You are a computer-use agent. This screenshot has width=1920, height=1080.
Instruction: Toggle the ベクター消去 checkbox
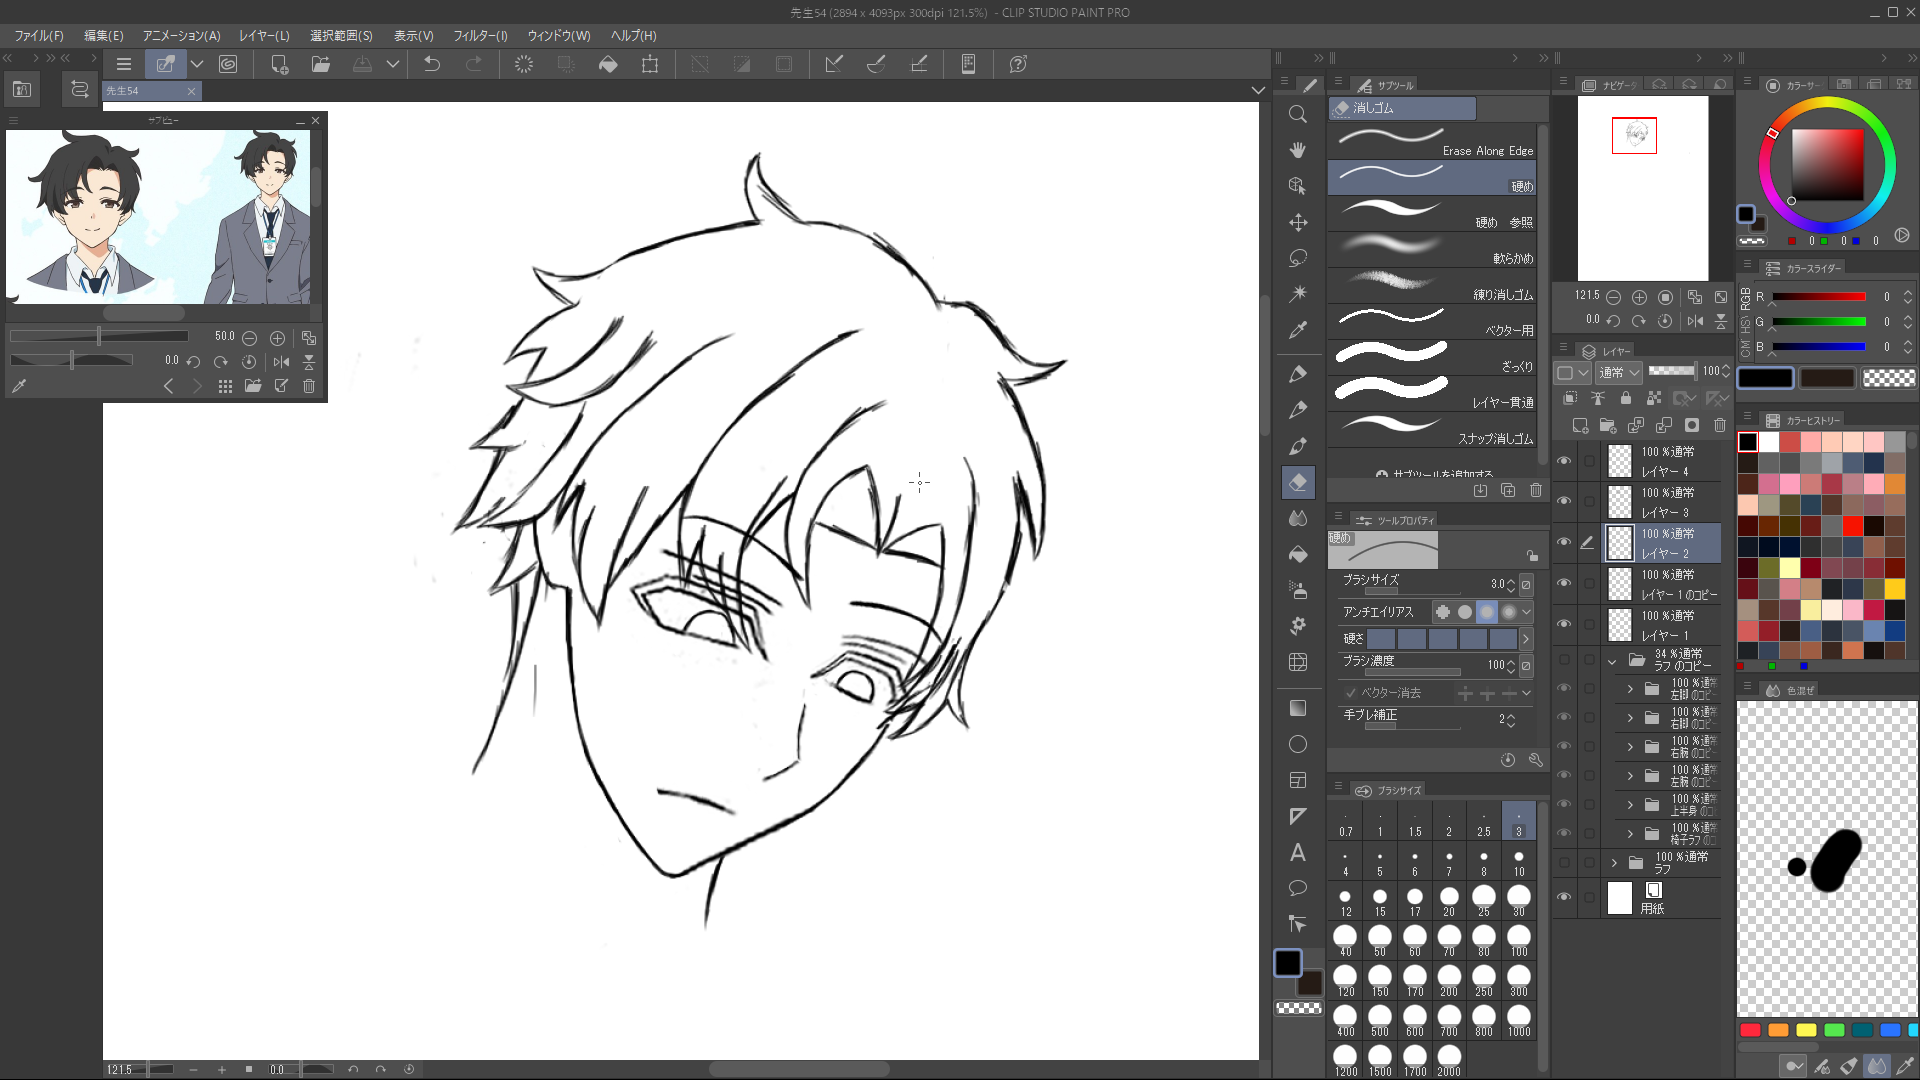(x=1351, y=693)
